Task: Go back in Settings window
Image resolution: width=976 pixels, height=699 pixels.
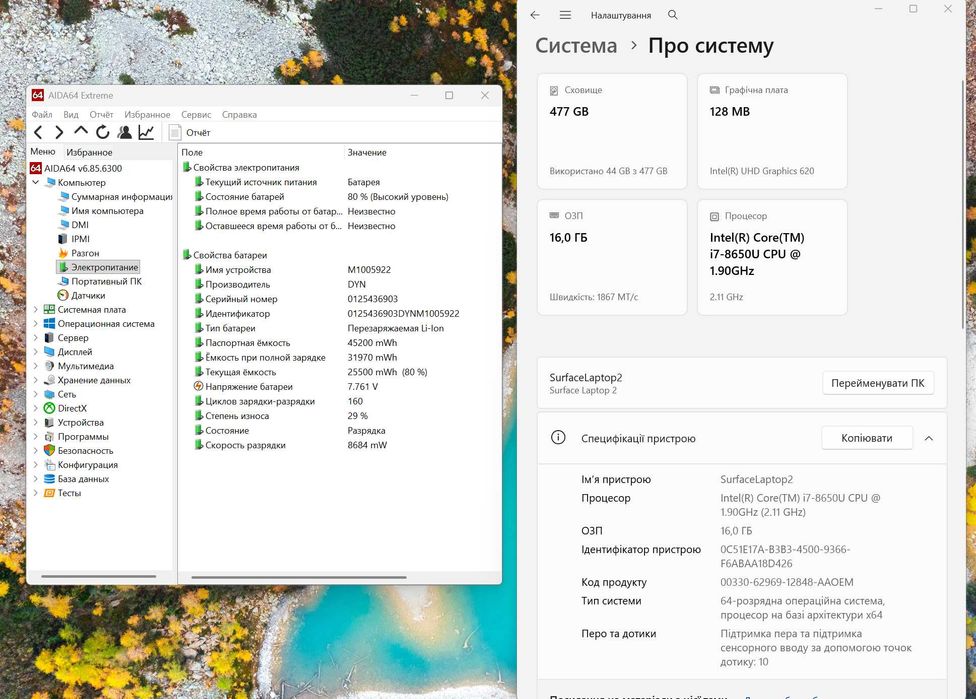Action: pyautogui.click(x=535, y=15)
